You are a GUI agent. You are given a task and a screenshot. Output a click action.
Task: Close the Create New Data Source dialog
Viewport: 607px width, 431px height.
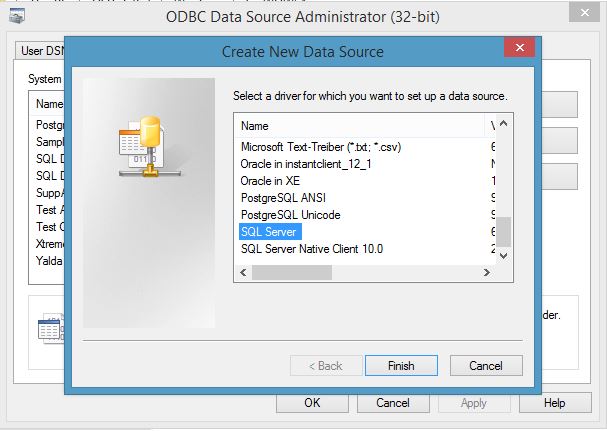520,47
